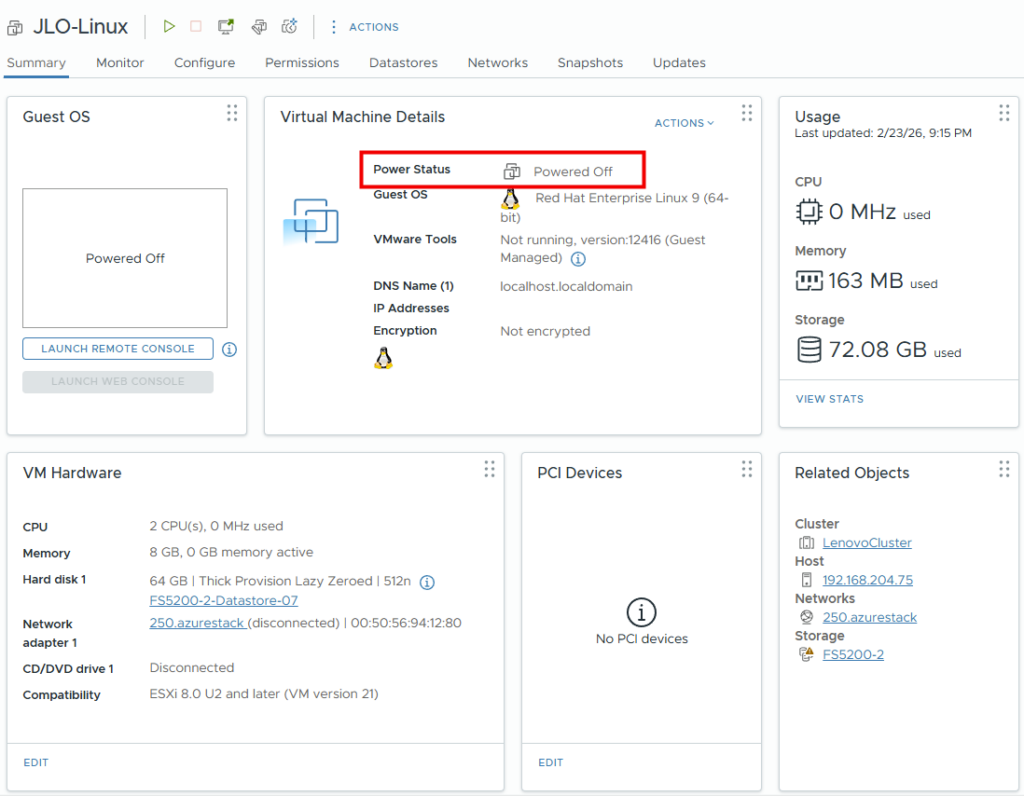Screen dimensions: 1024x796
Task: Click drag handle on PCI Devices card
Action: coord(747,469)
